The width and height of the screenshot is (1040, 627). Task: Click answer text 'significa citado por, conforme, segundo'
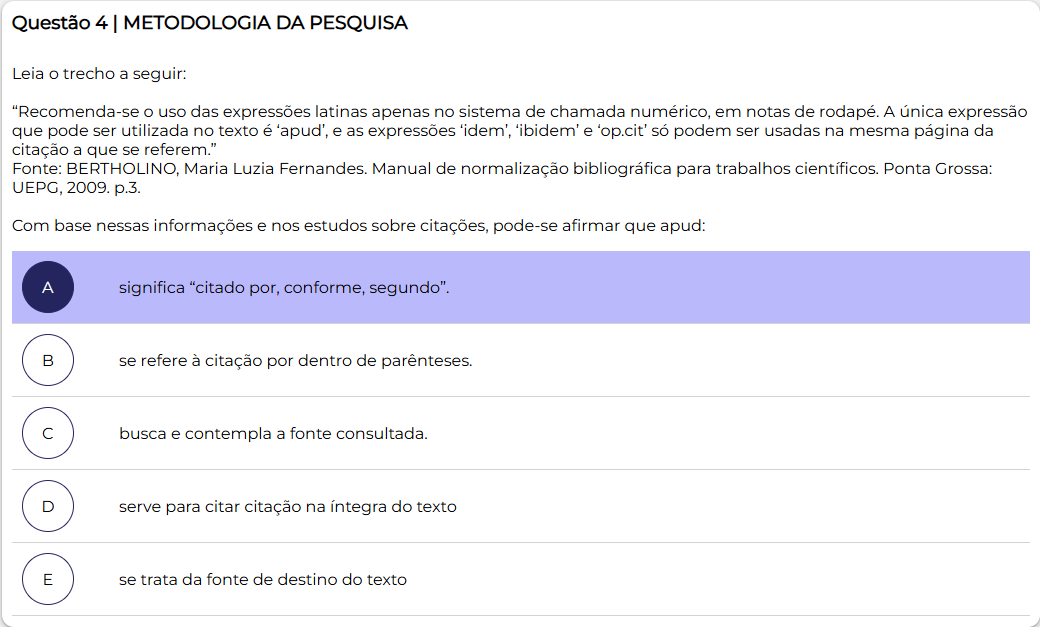pyautogui.click(x=284, y=288)
